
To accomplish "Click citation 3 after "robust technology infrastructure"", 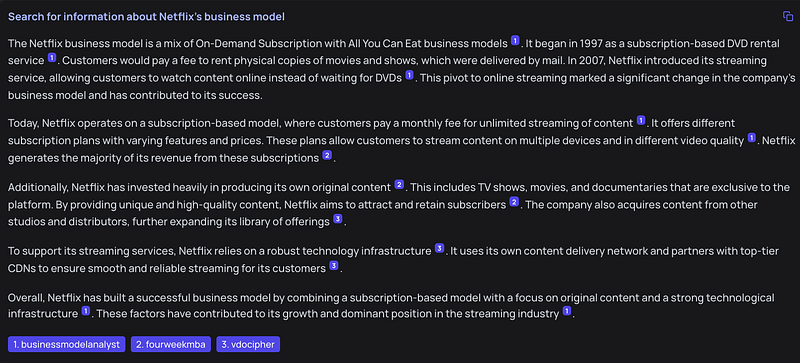I will click(x=439, y=248).
